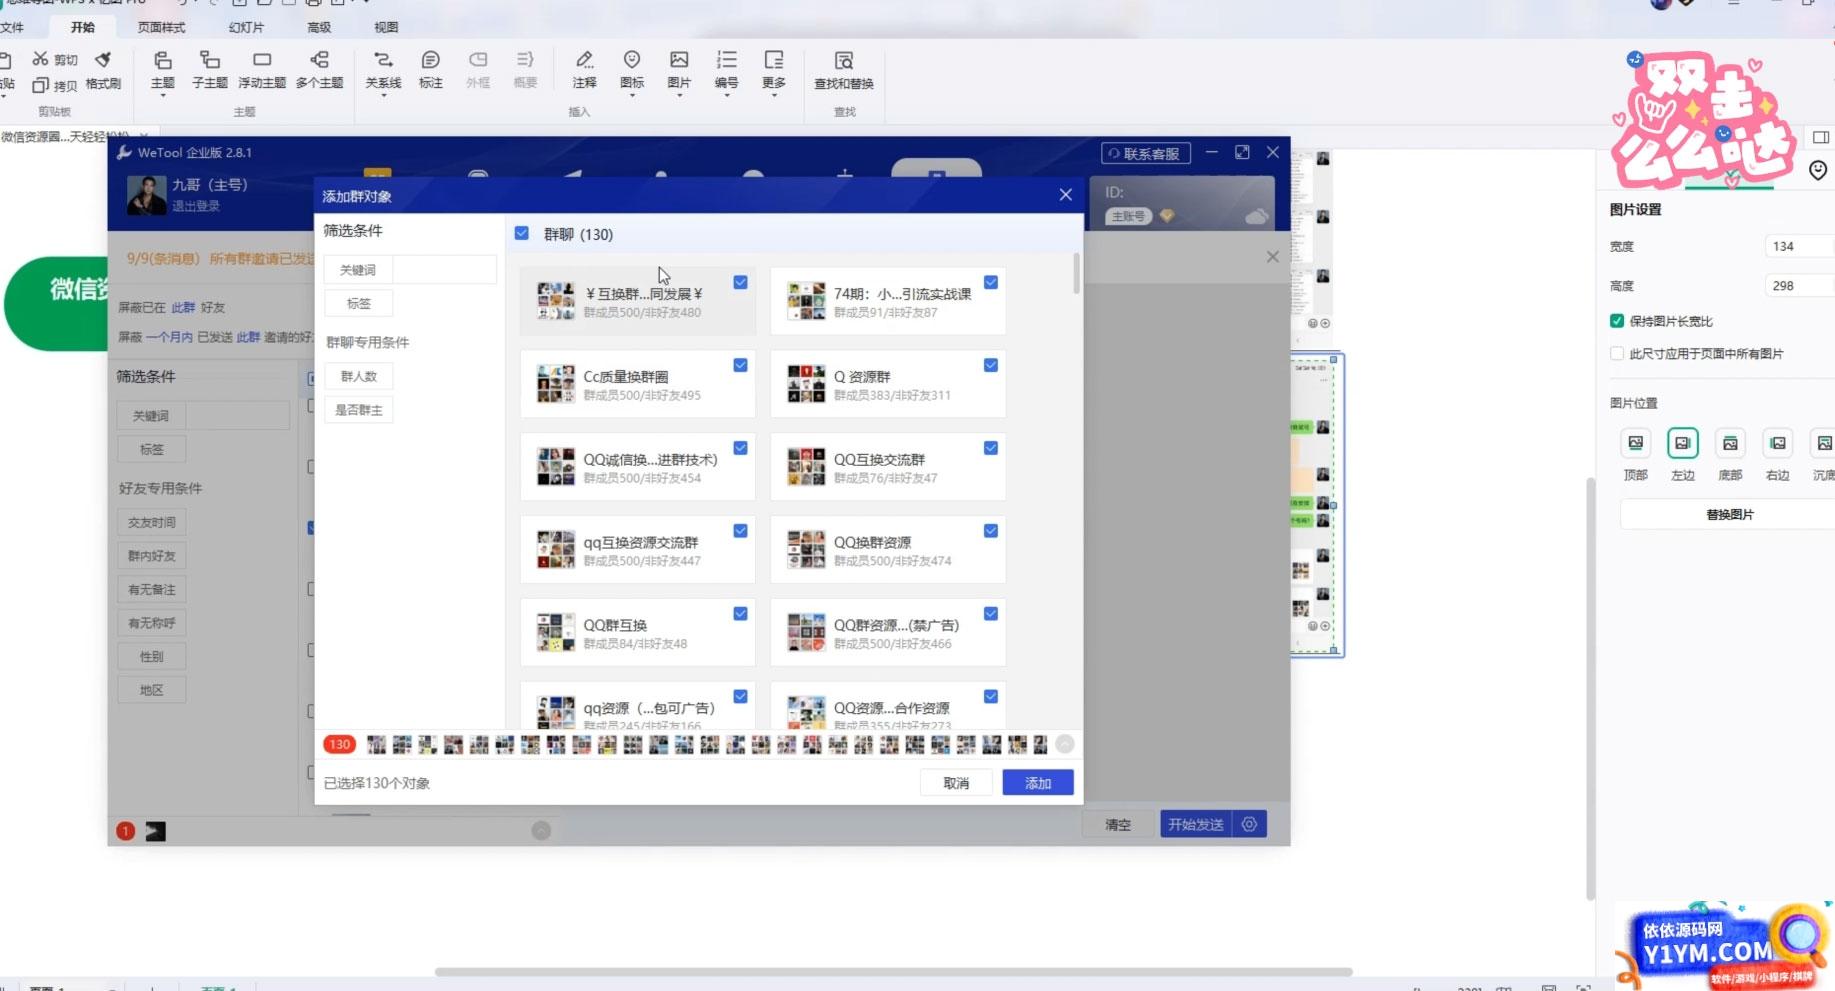The width and height of the screenshot is (1835, 991).
Task: Click the 剪切 (cut) scissors icon
Action: [x=40, y=59]
